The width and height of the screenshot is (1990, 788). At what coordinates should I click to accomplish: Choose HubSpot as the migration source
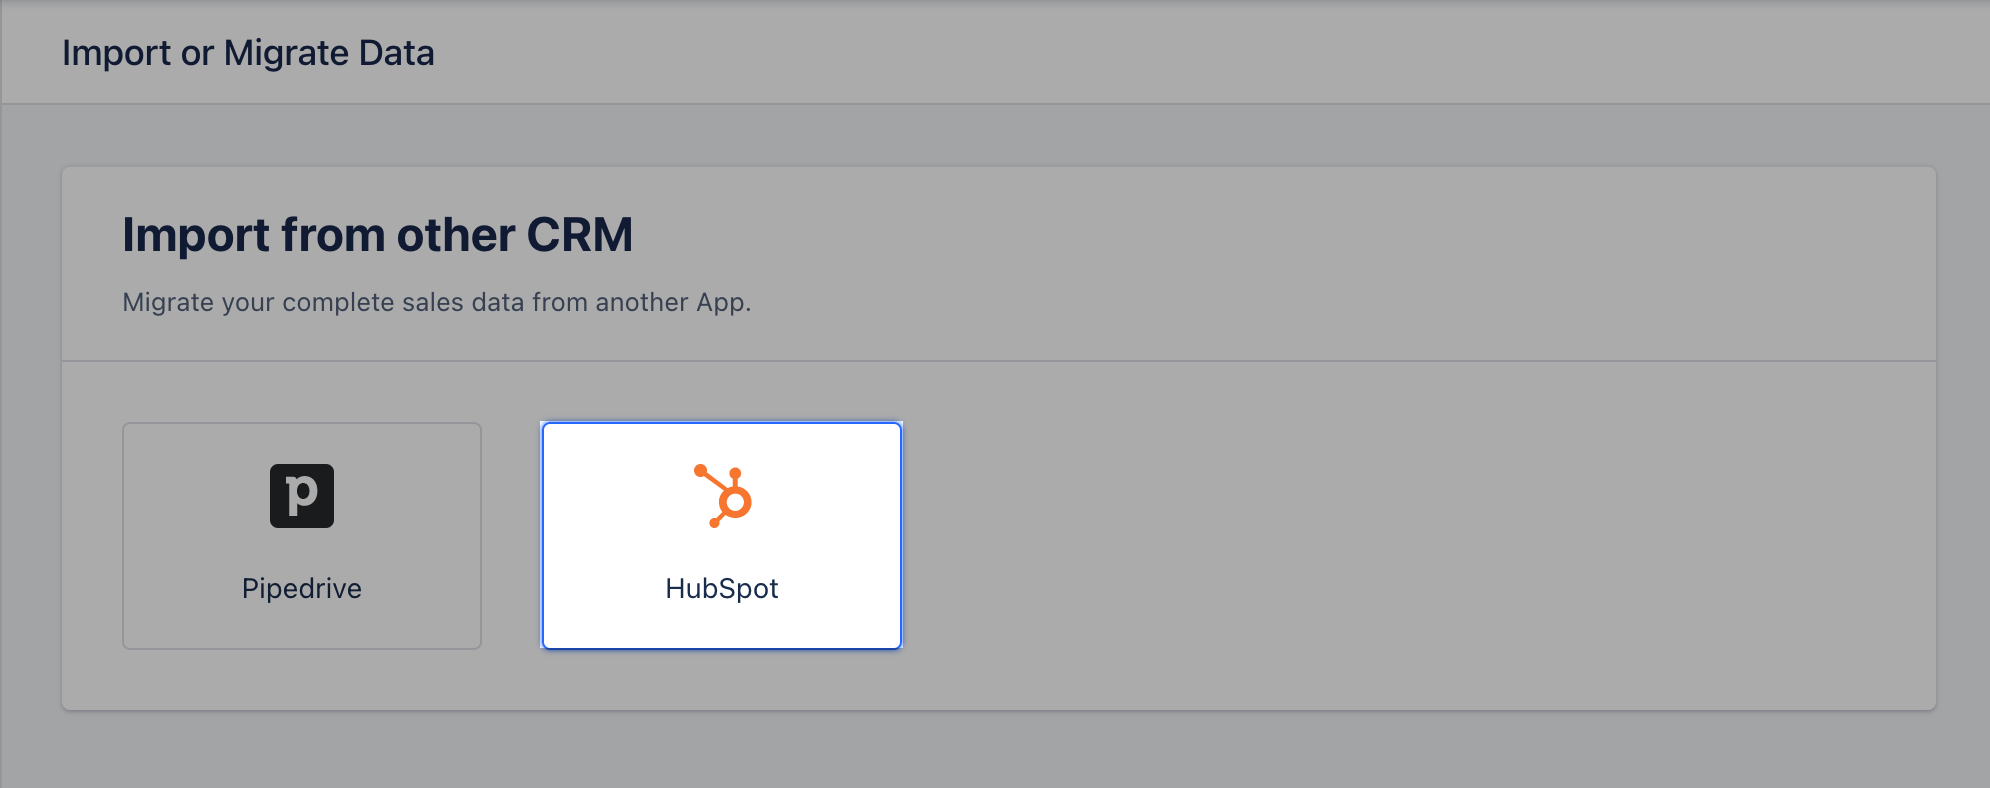click(x=722, y=536)
